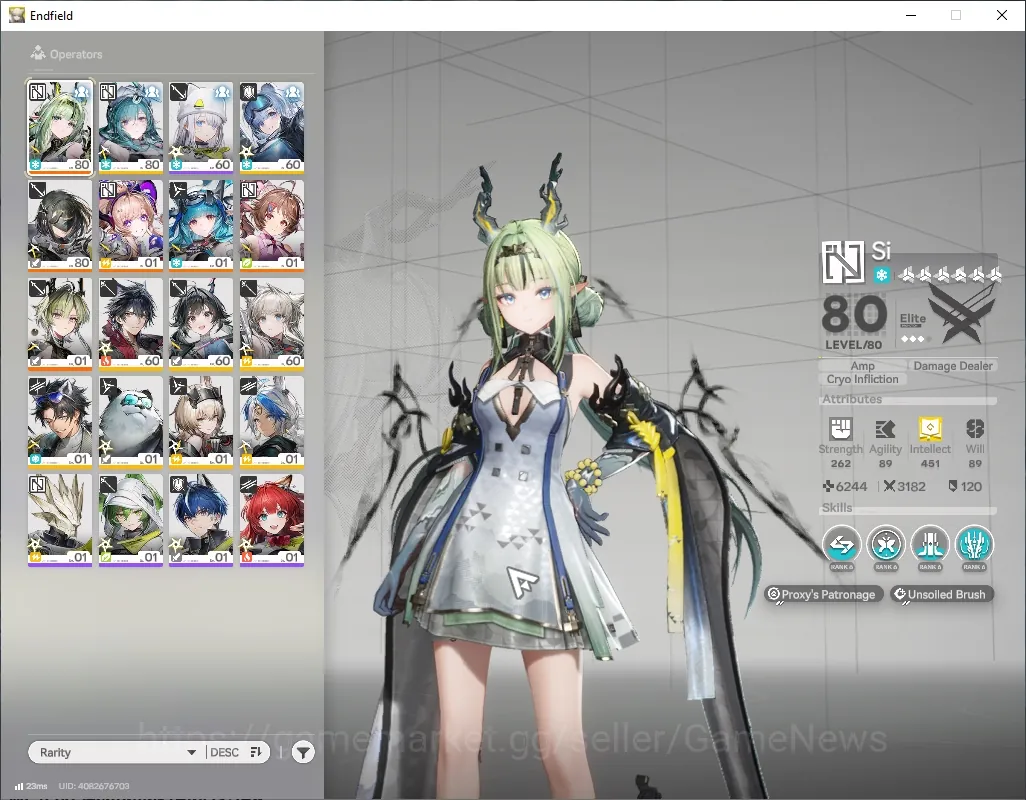
Task: Click the butterfly skill icon
Action: [x=886, y=544]
